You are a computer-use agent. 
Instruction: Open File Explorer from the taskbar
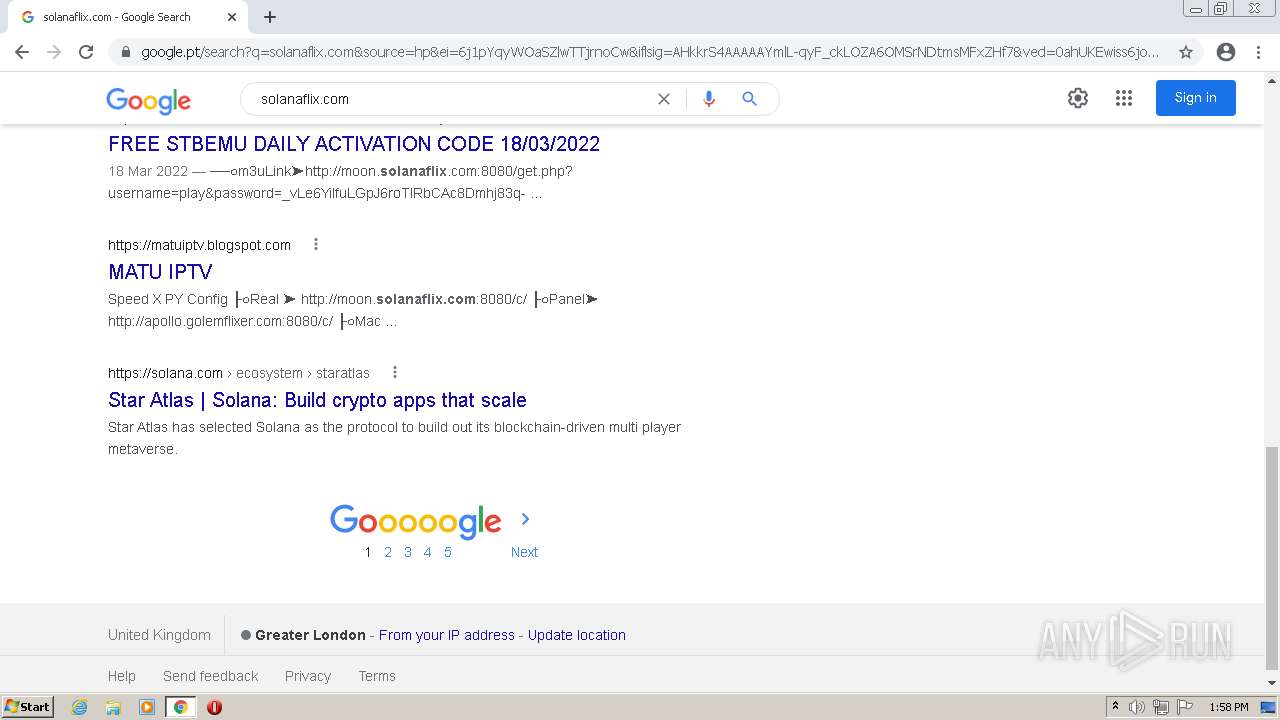113,707
